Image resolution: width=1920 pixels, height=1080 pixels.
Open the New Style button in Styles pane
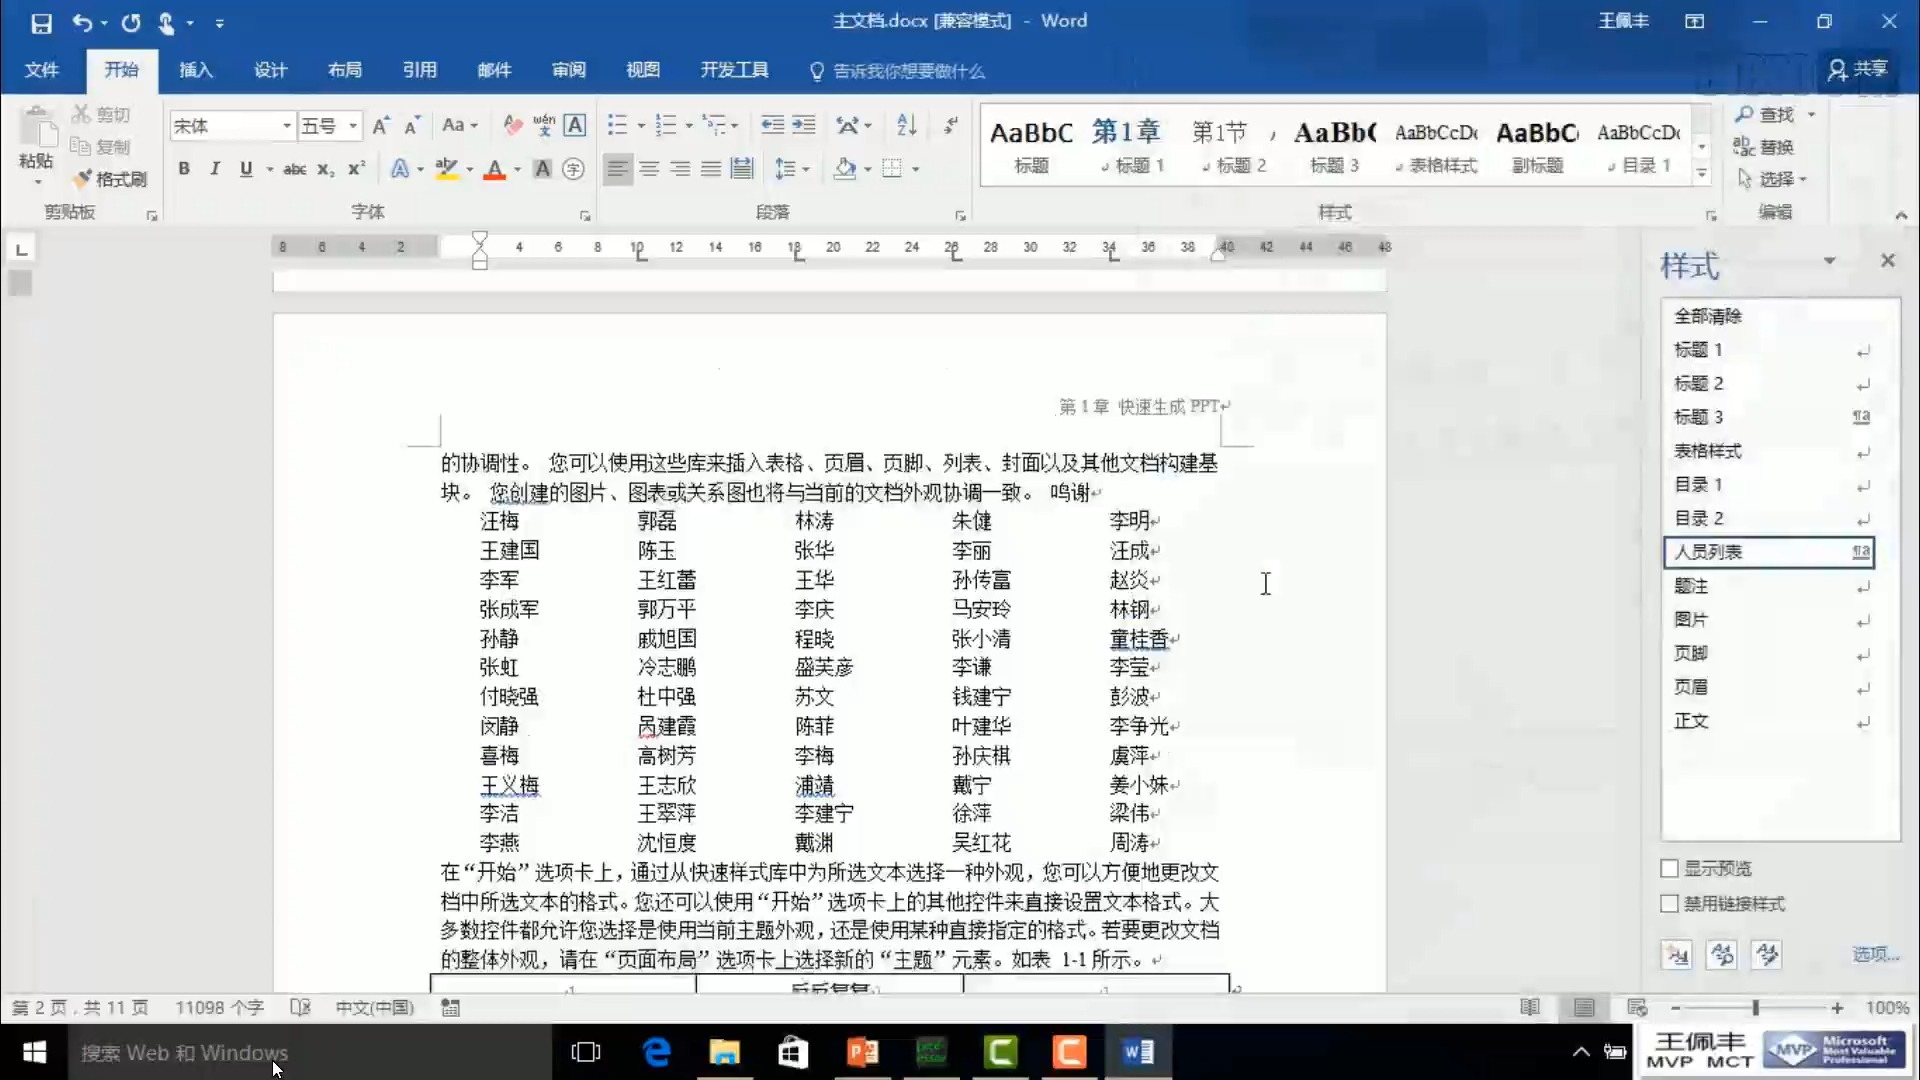click(x=1677, y=955)
